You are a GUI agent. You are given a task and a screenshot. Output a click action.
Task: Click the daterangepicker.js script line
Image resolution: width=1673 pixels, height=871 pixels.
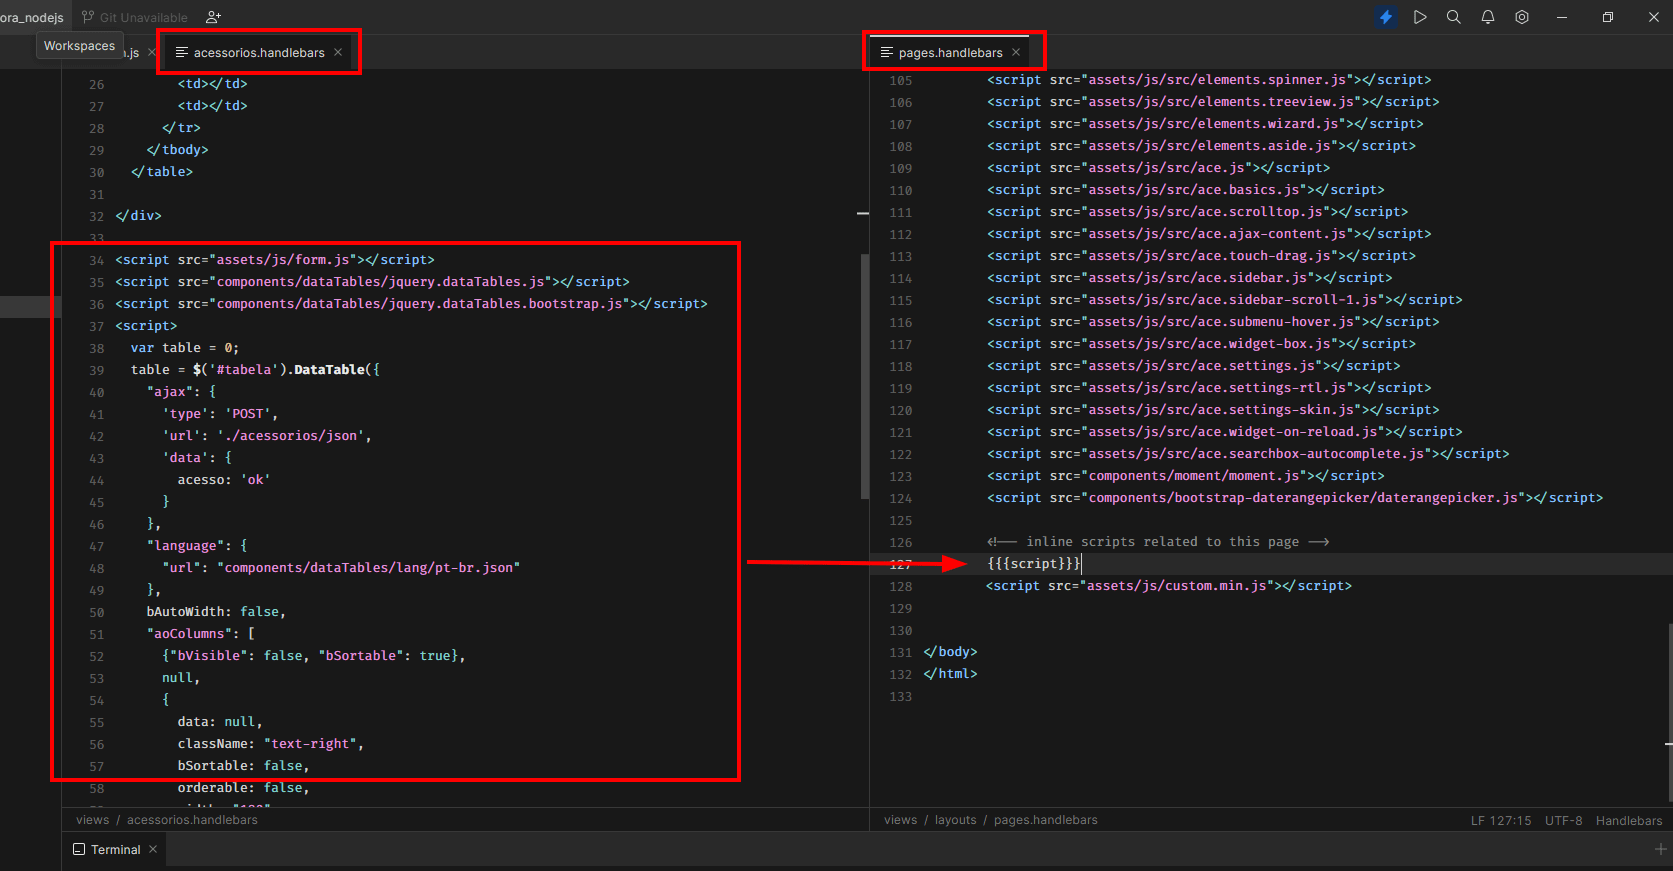pos(1295,498)
